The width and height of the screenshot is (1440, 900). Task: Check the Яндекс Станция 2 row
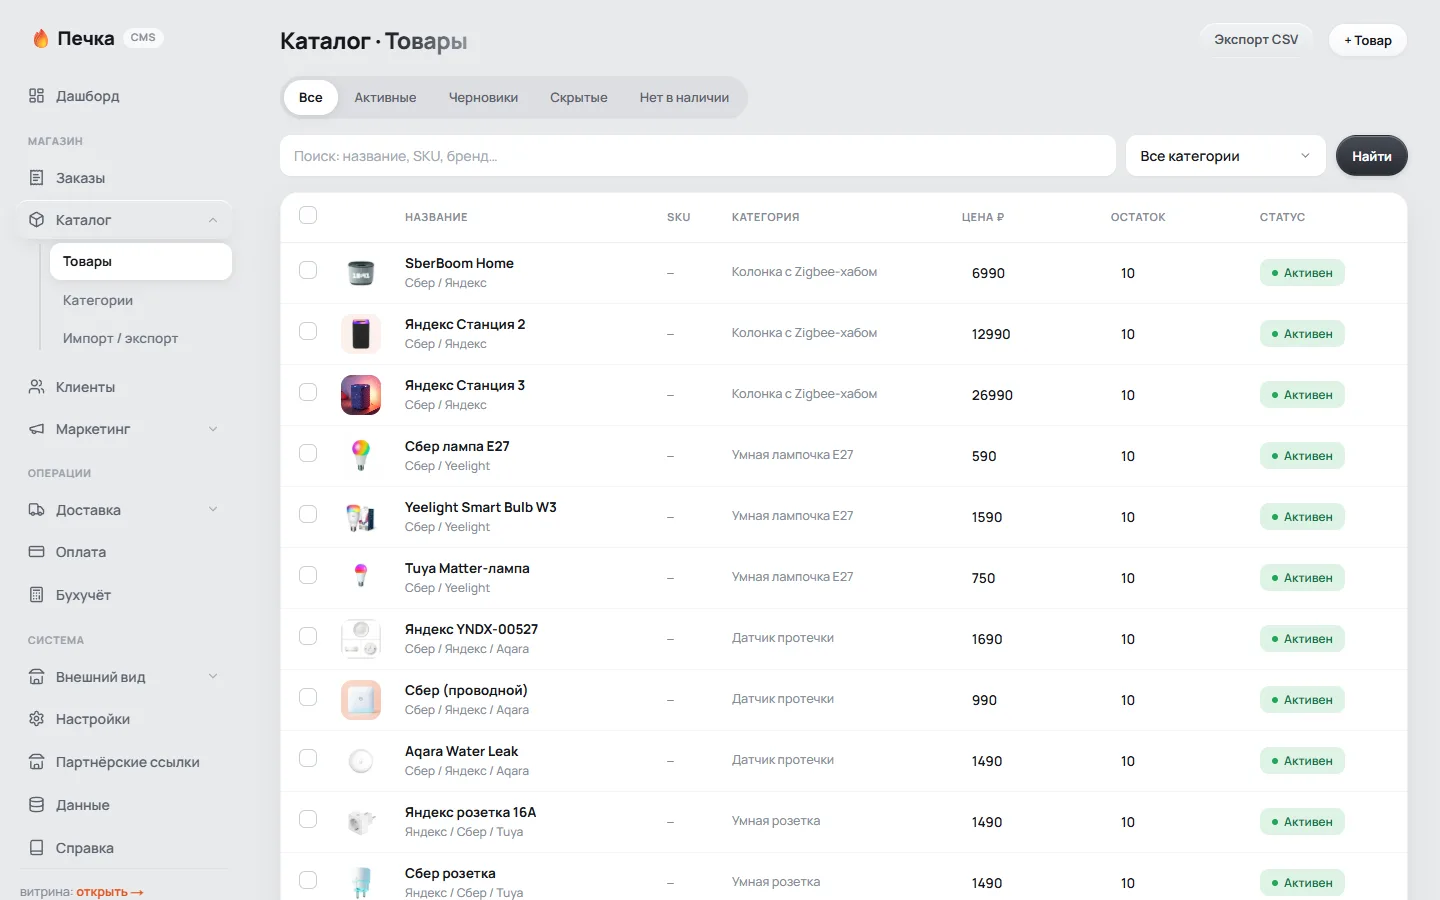pos(308,331)
